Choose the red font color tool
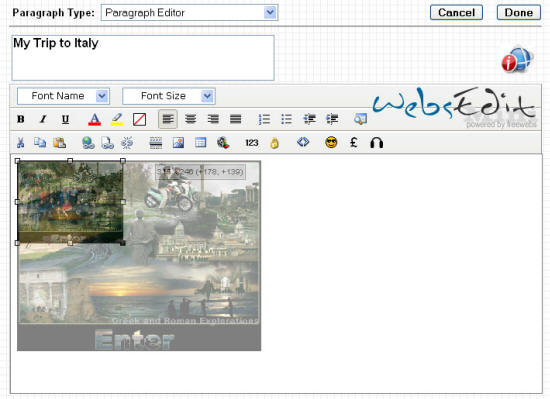 point(94,119)
